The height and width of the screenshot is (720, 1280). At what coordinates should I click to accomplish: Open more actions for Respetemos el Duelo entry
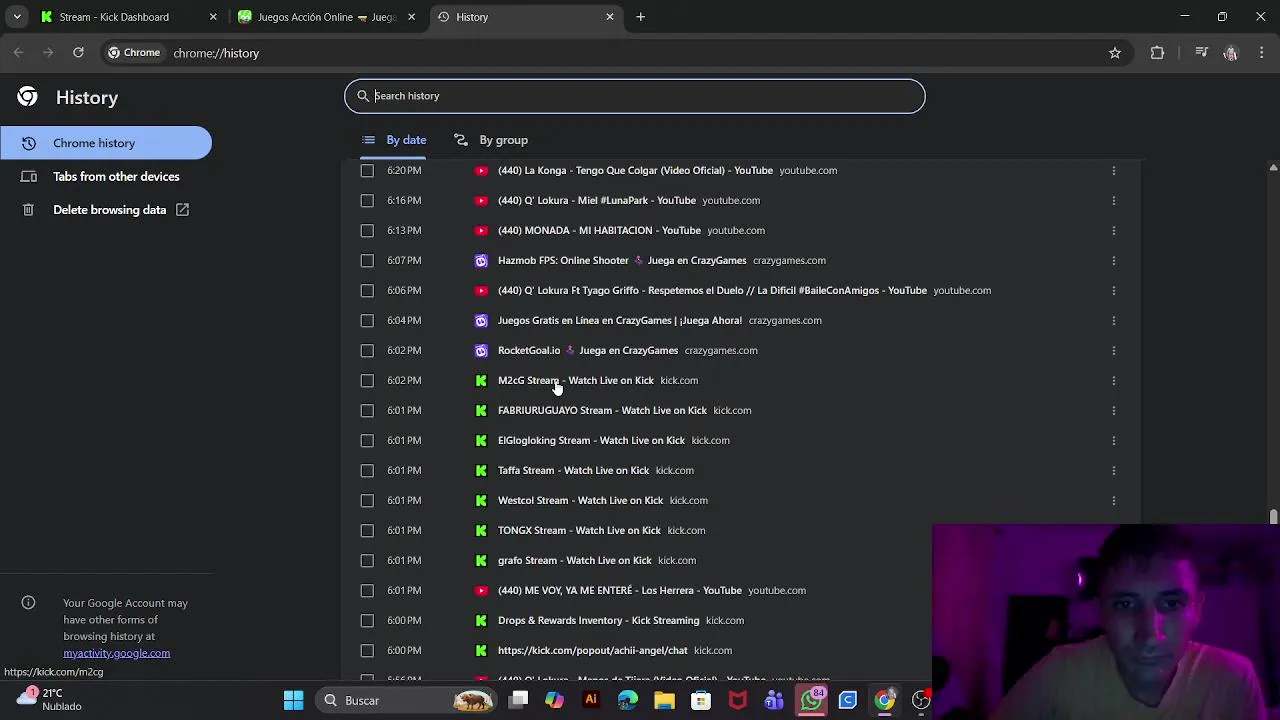pyautogui.click(x=1113, y=290)
